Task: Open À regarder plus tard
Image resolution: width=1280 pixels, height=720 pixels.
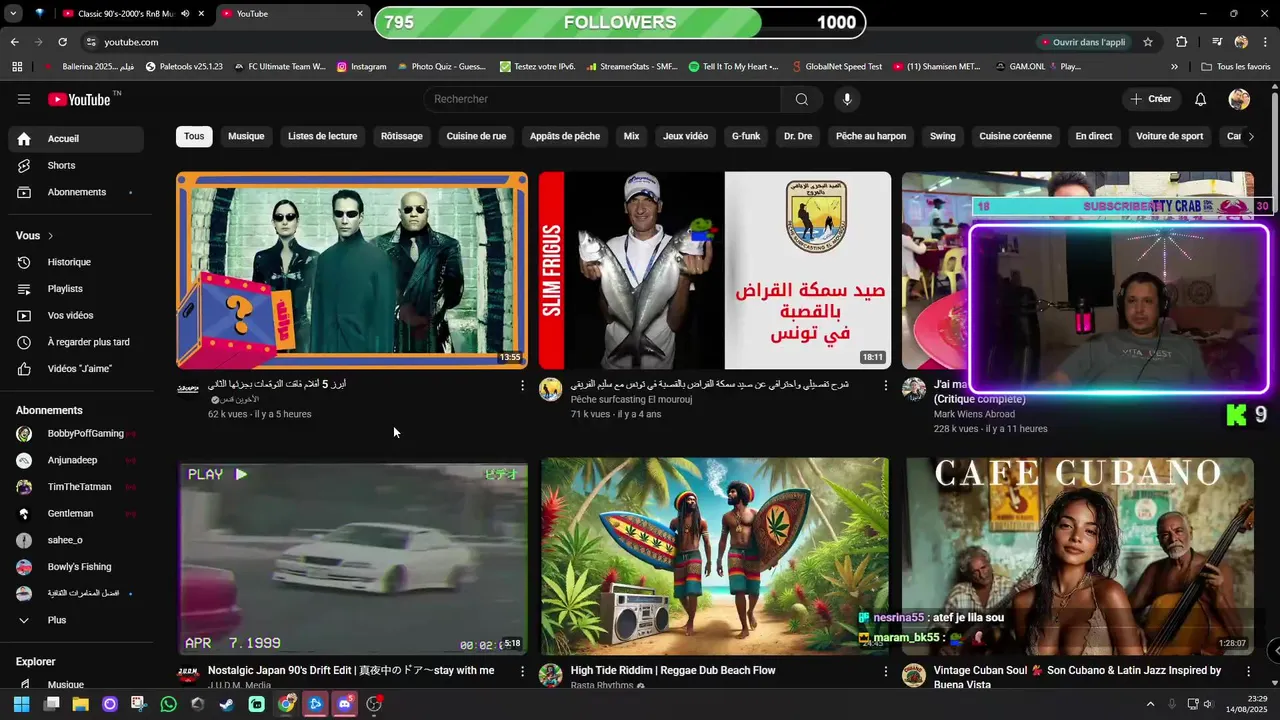Action: pos(76,342)
